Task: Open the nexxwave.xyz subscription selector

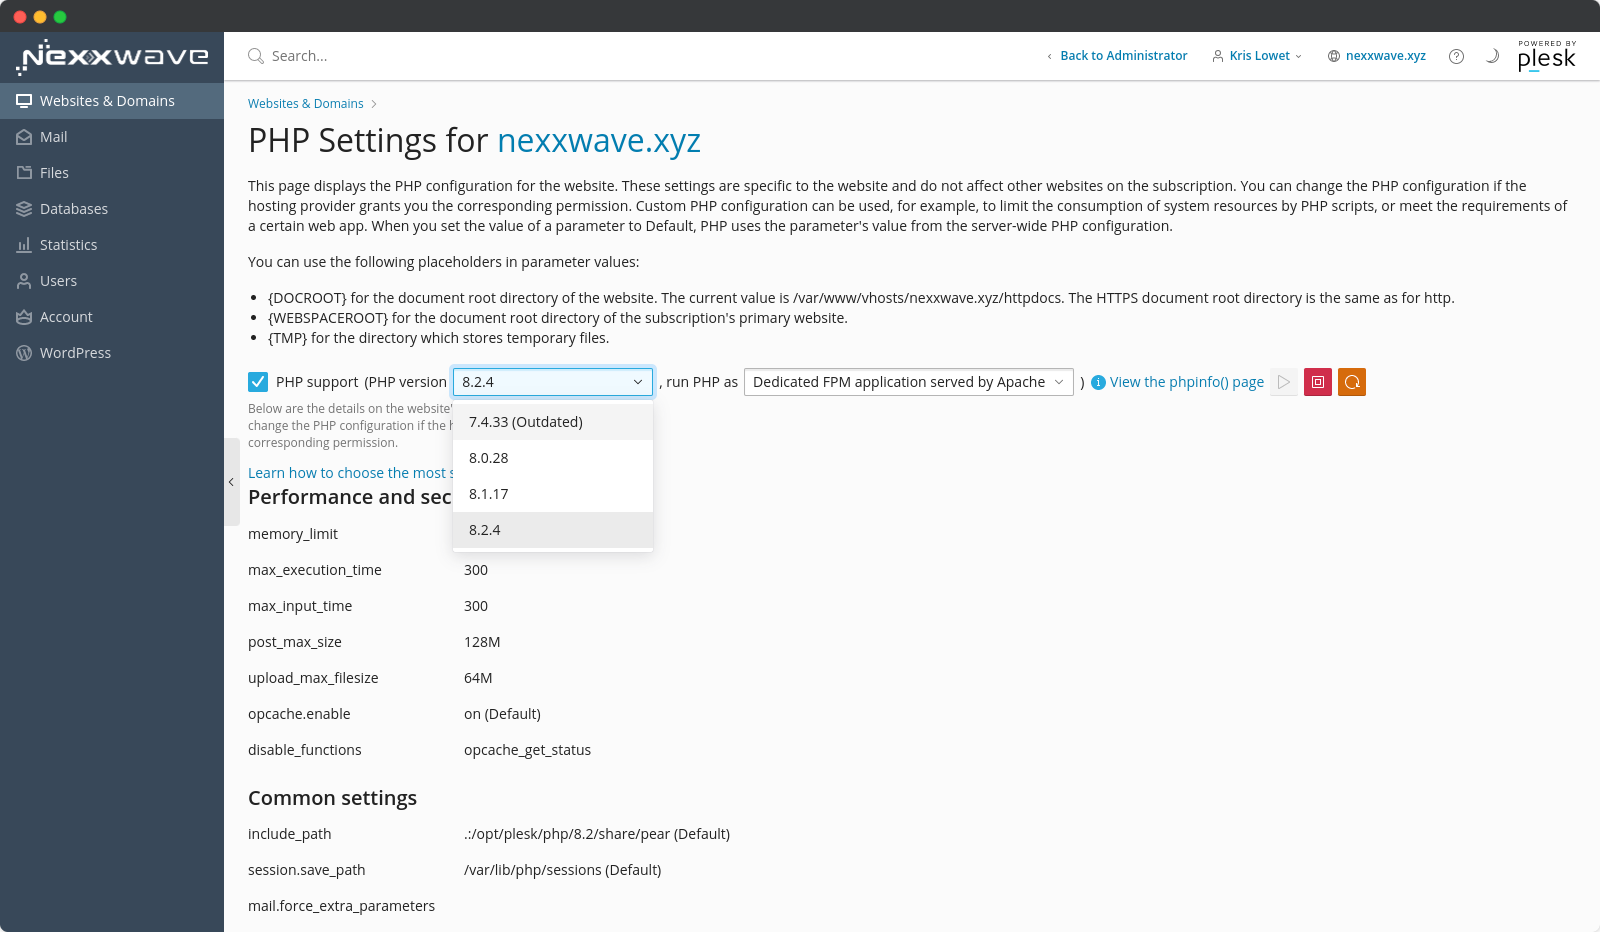Action: point(1377,56)
